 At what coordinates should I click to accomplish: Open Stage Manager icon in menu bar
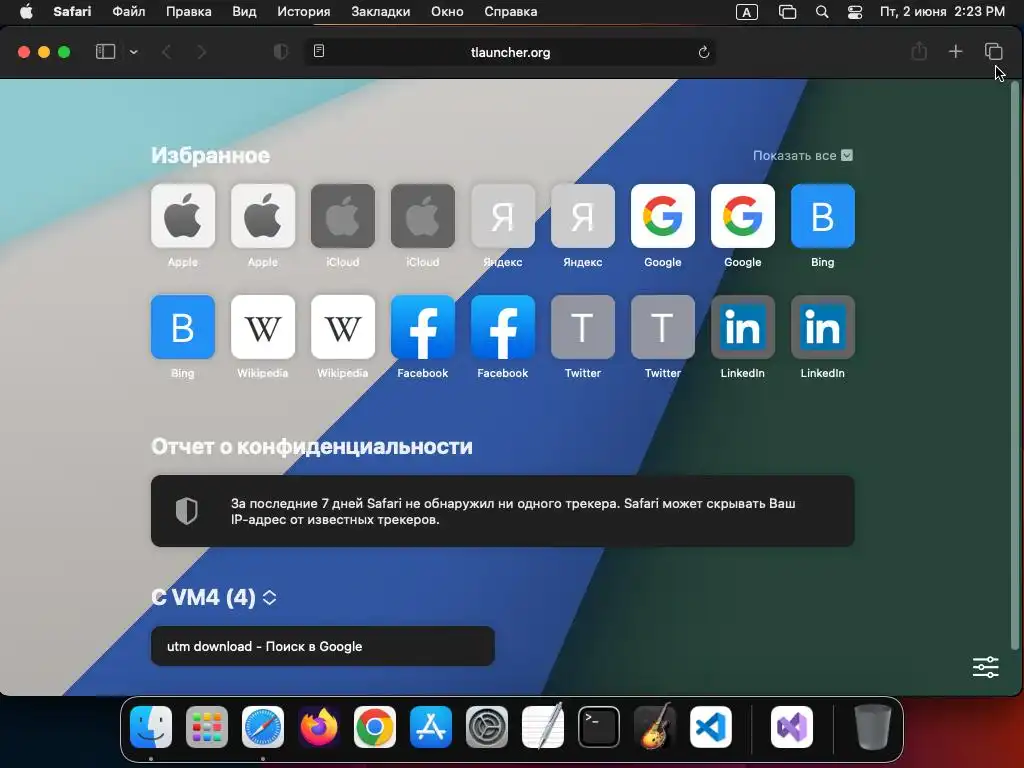(788, 12)
